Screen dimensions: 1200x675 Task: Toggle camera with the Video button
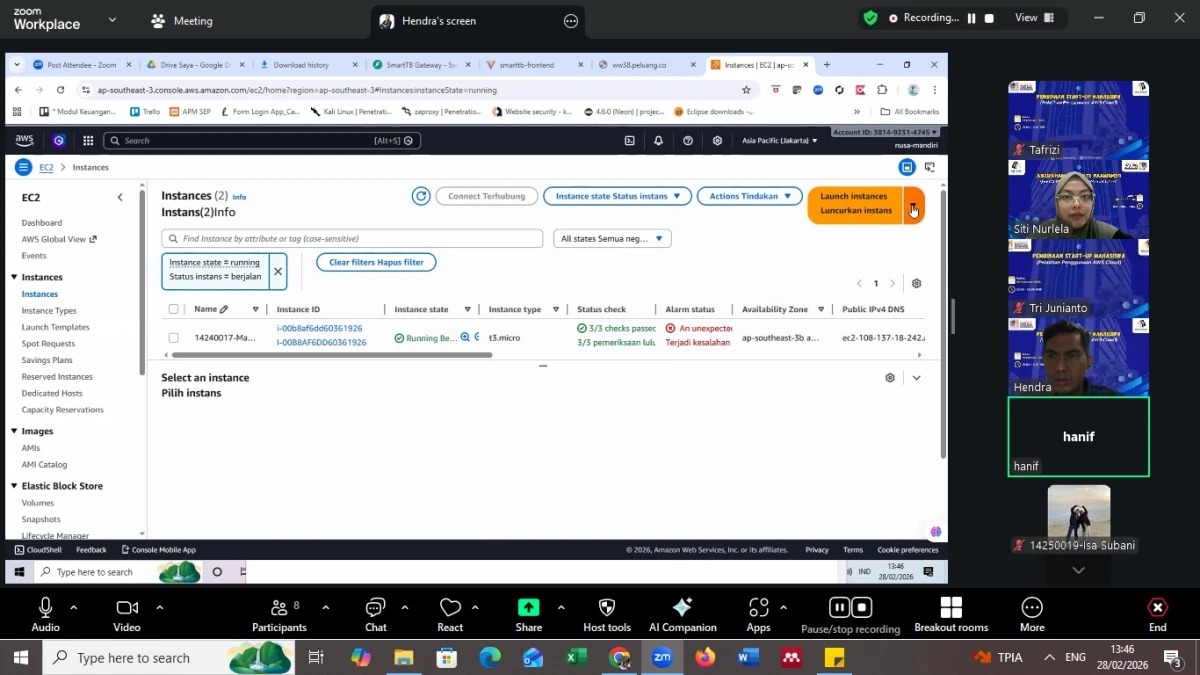pos(127,614)
